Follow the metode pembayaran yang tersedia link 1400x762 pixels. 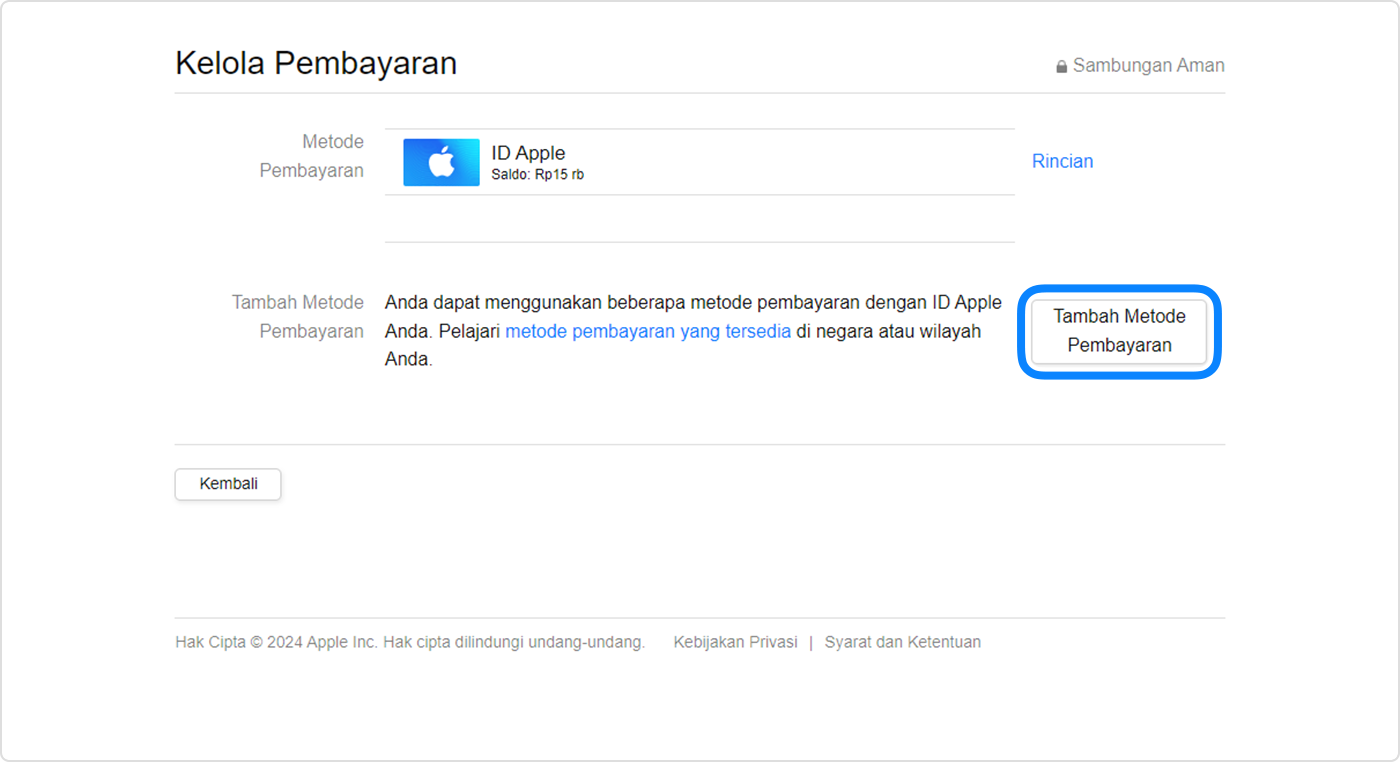pos(648,331)
